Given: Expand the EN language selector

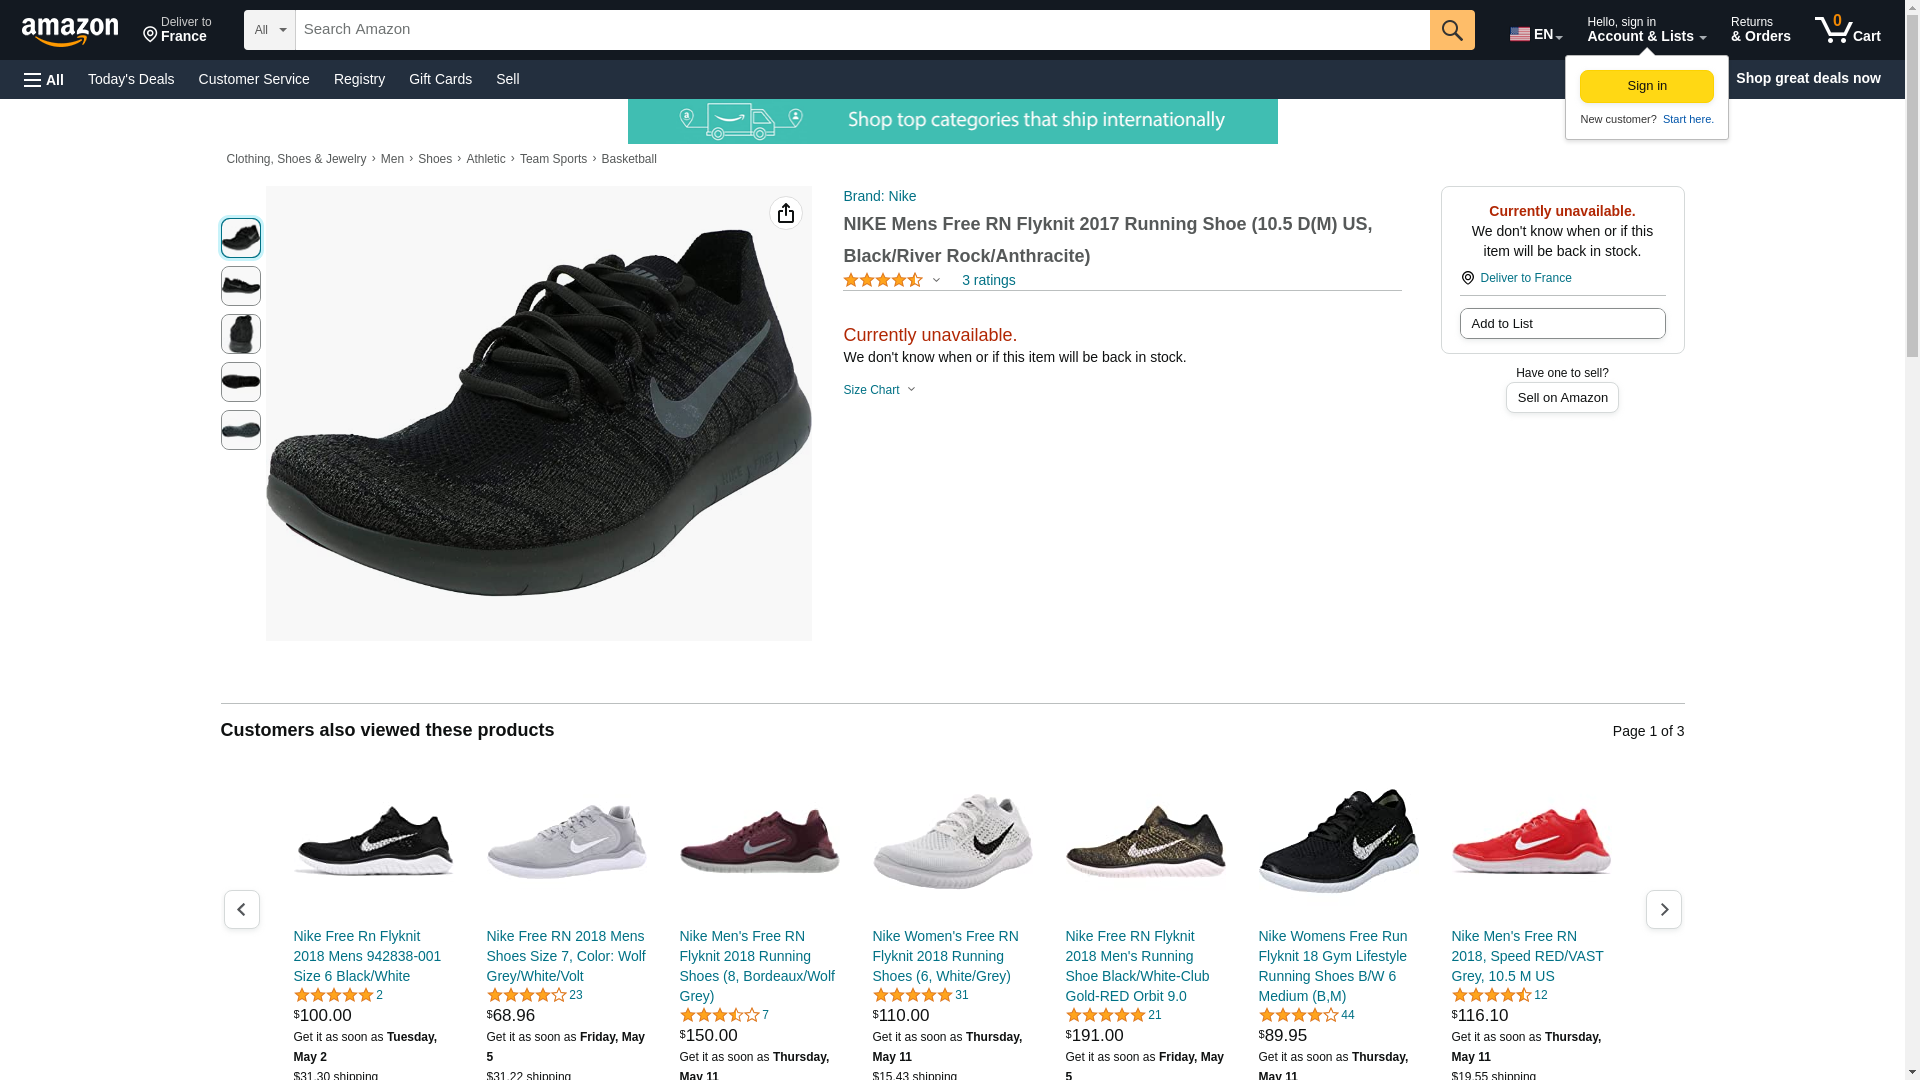Looking at the screenshot, I should click(x=1535, y=34).
